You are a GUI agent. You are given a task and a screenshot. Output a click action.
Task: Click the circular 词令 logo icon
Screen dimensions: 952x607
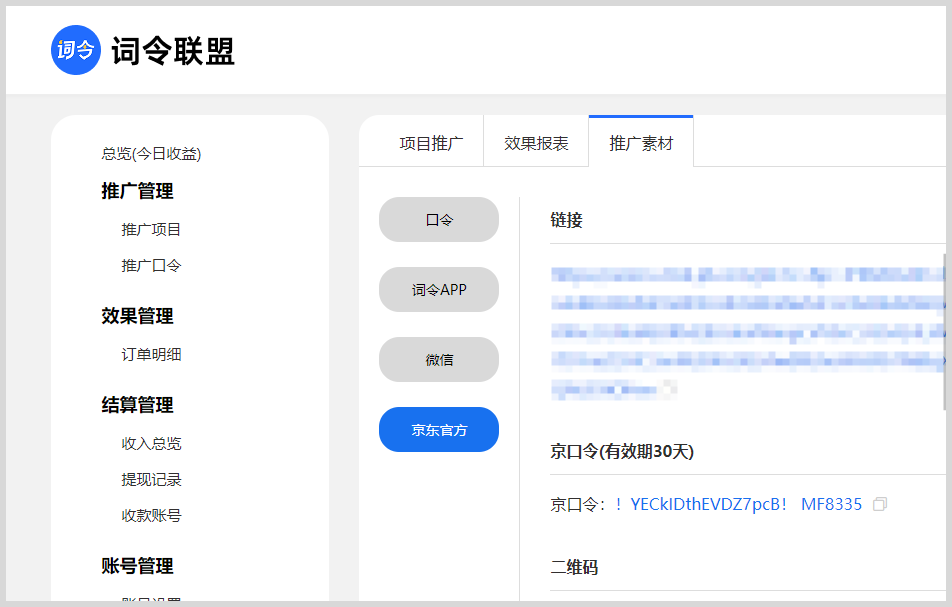coord(76,50)
